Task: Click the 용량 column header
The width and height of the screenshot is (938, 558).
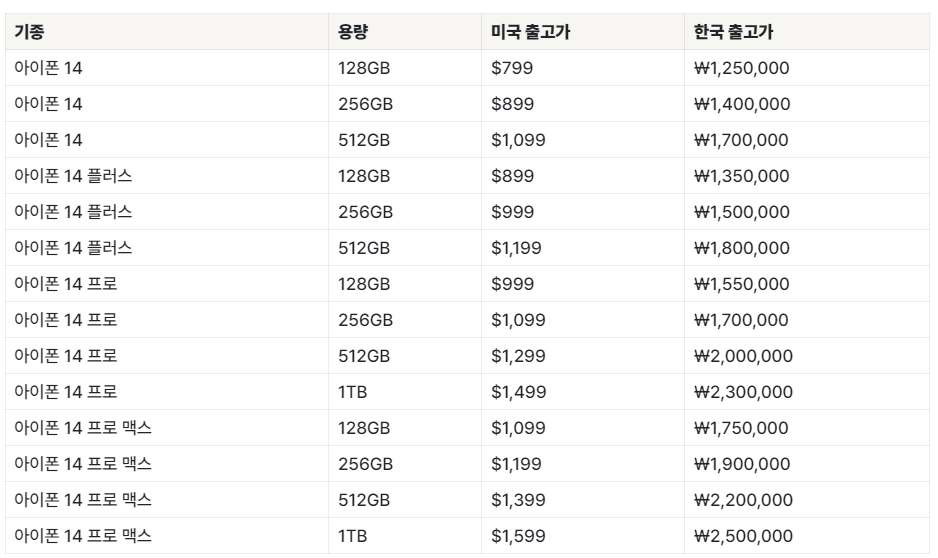Action: pos(405,32)
